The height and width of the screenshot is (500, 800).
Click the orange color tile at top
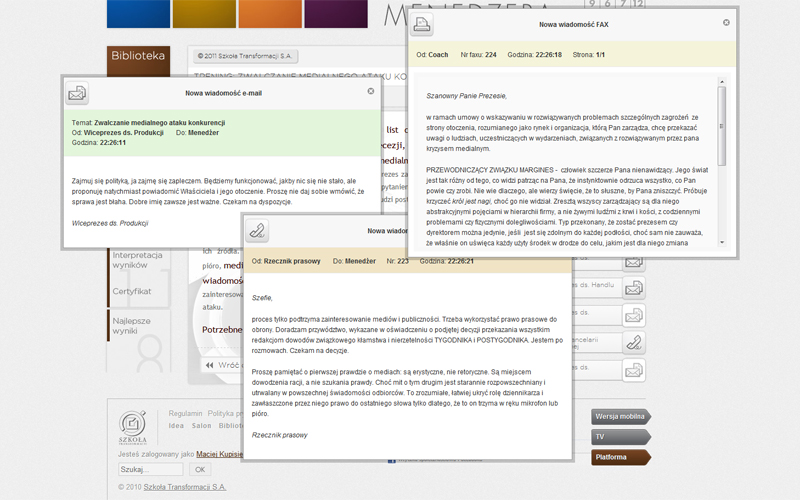(x=270, y=14)
